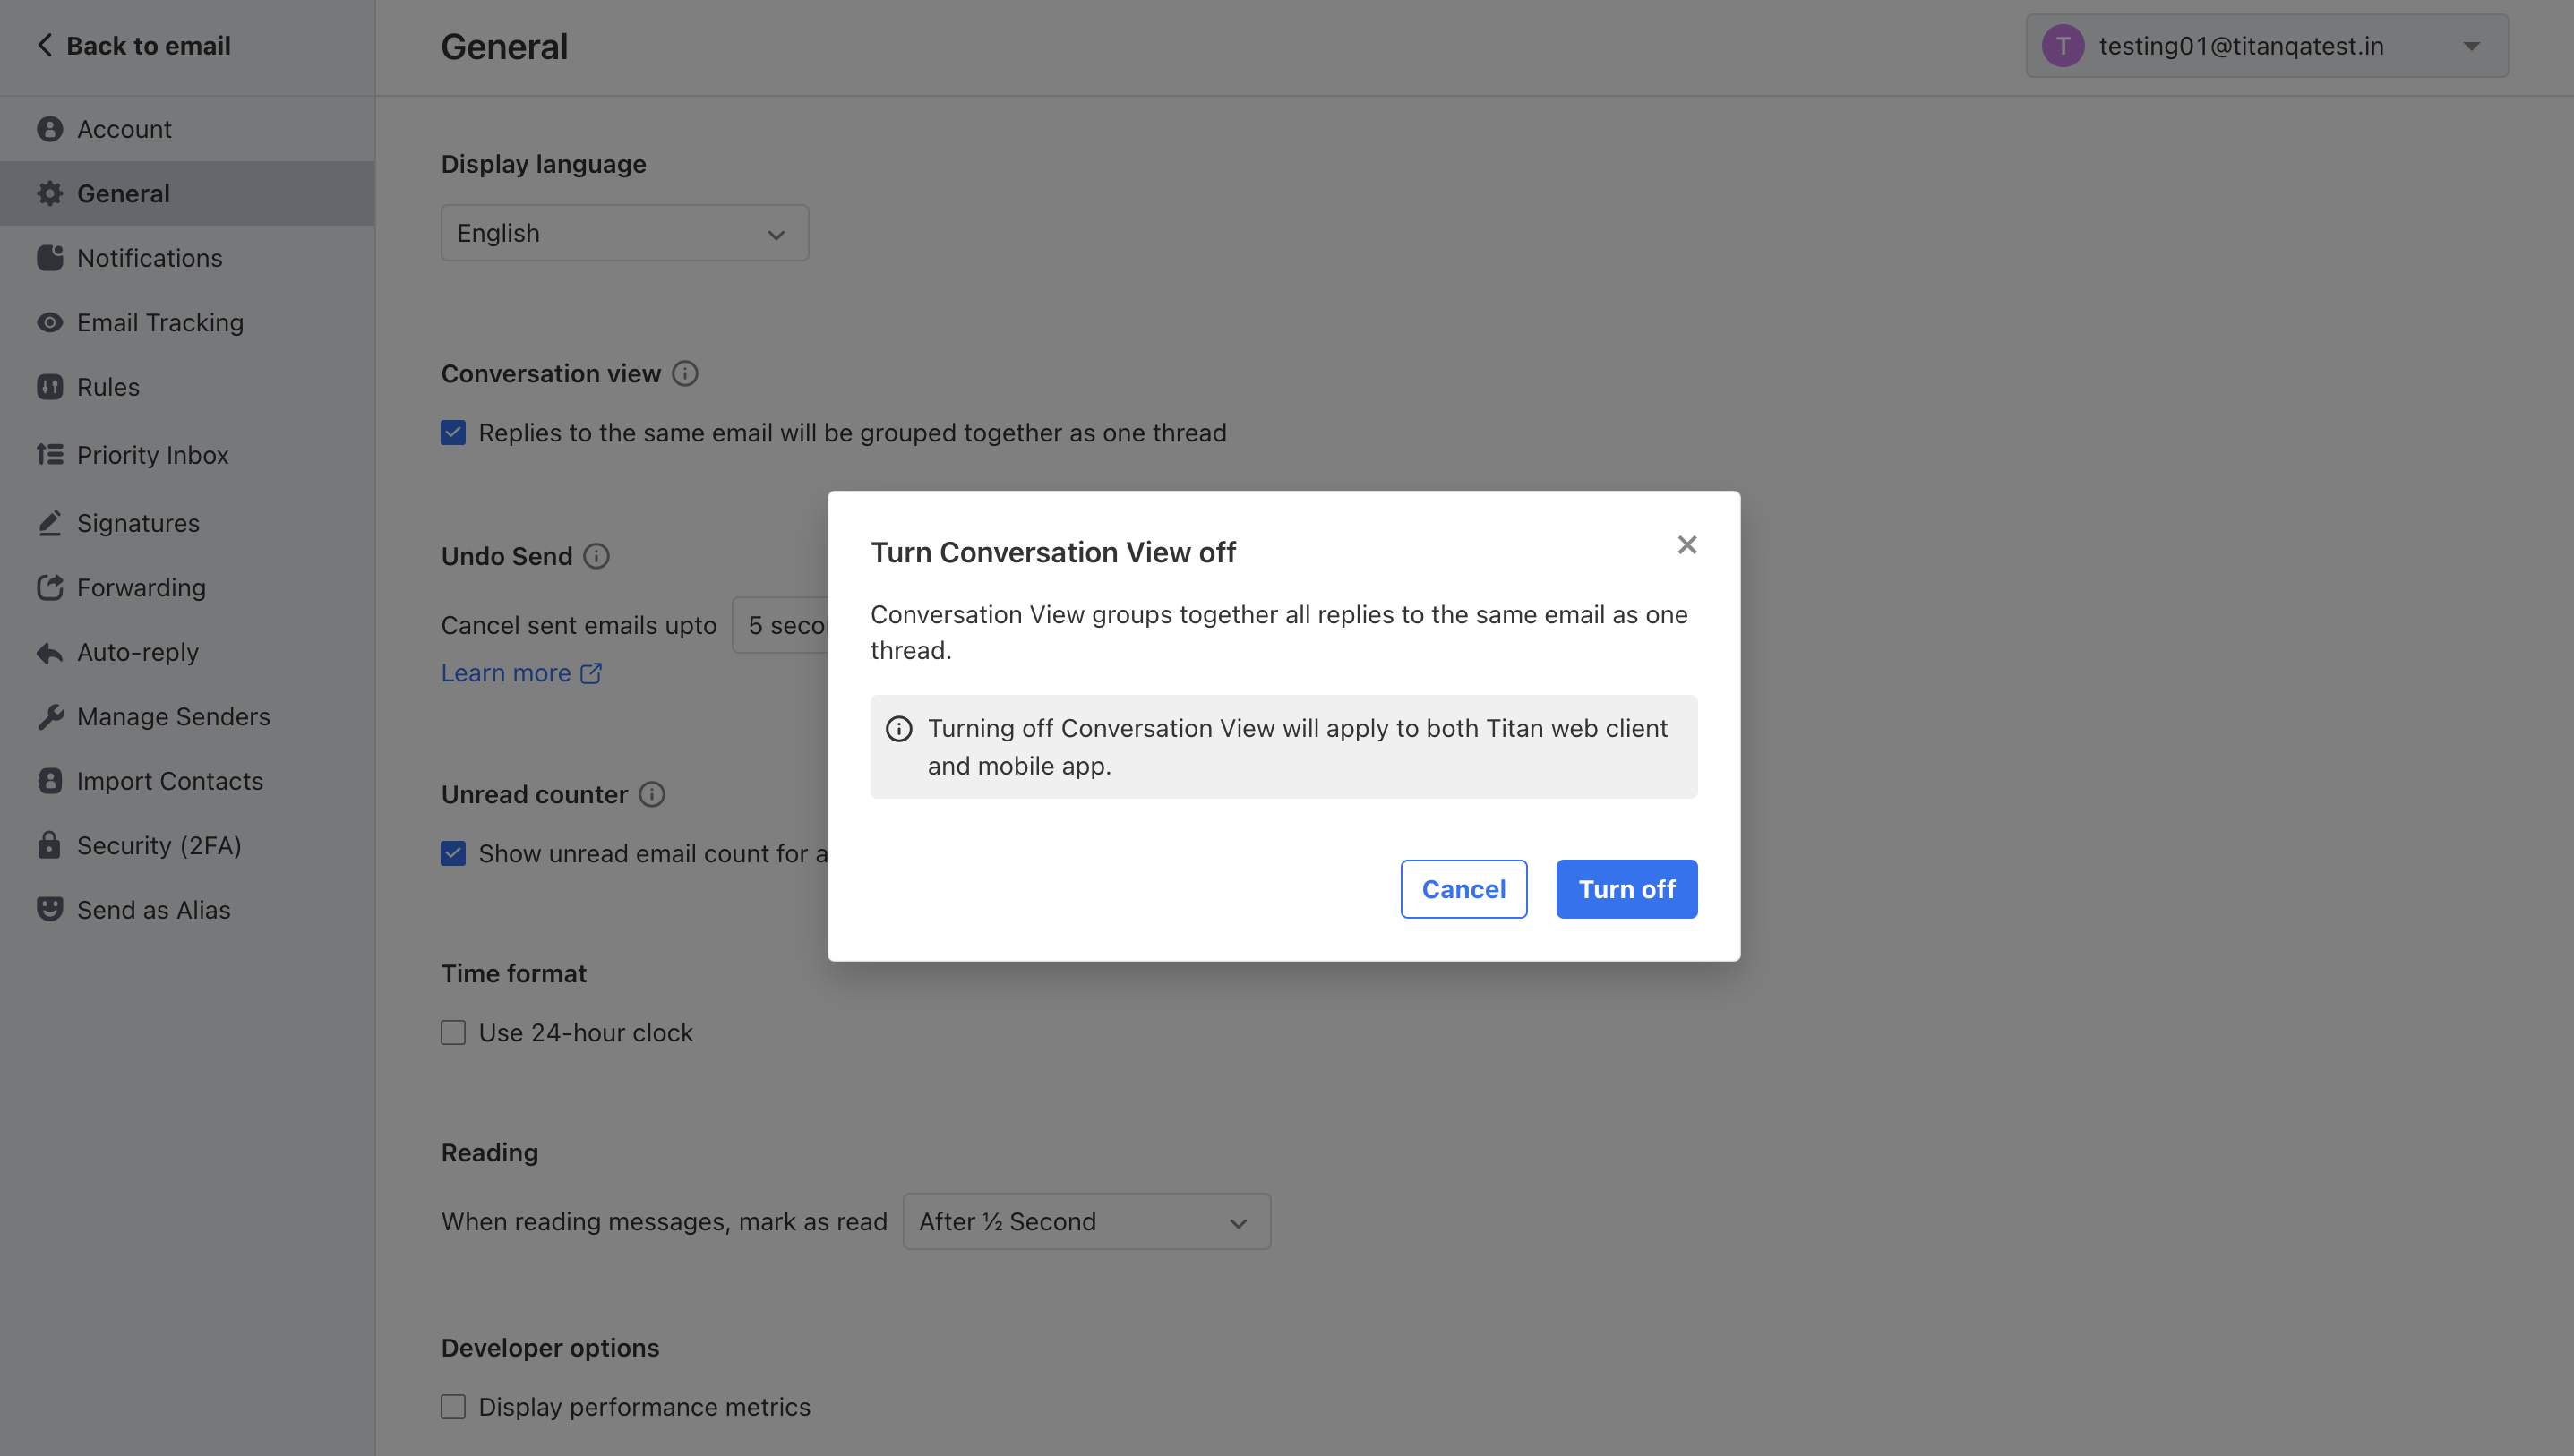Open Send as Alias settings
Screen dimensions: 2574x1456
point(188,909)
